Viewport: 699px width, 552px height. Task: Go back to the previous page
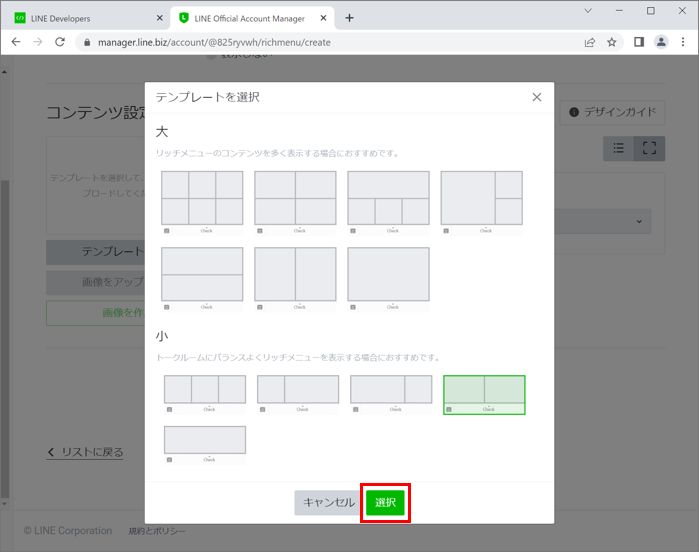pos(16,42)
